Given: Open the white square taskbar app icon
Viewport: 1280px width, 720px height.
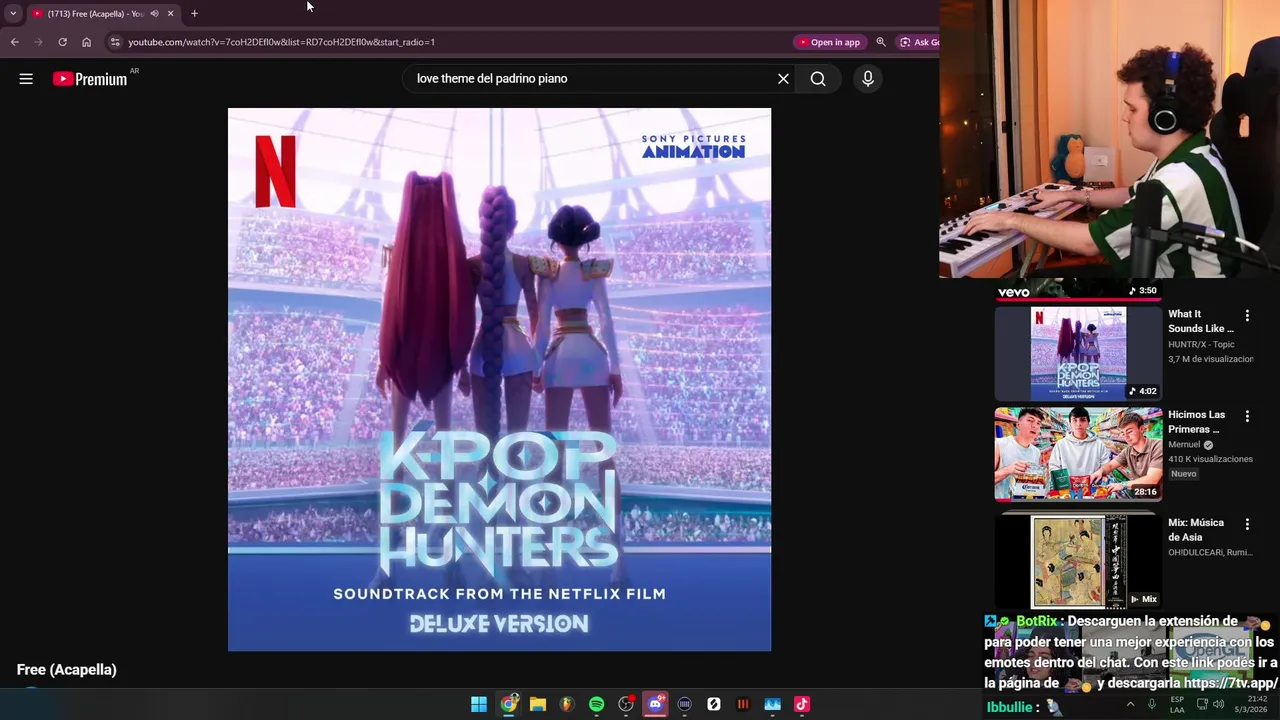Looking at the screenshot, I should click(714, 704).
